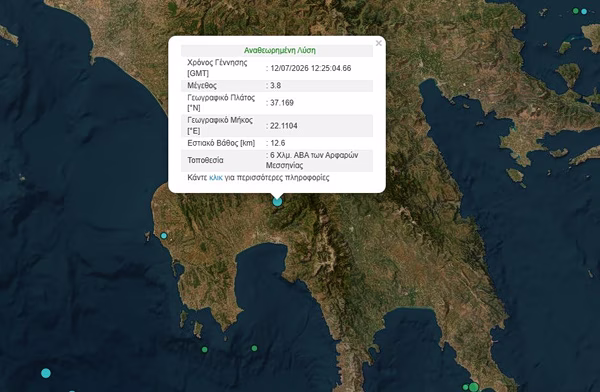Follow the 'κλικ' link for more information
Viewport: 600px width, 392px height.
click(215, 178)
